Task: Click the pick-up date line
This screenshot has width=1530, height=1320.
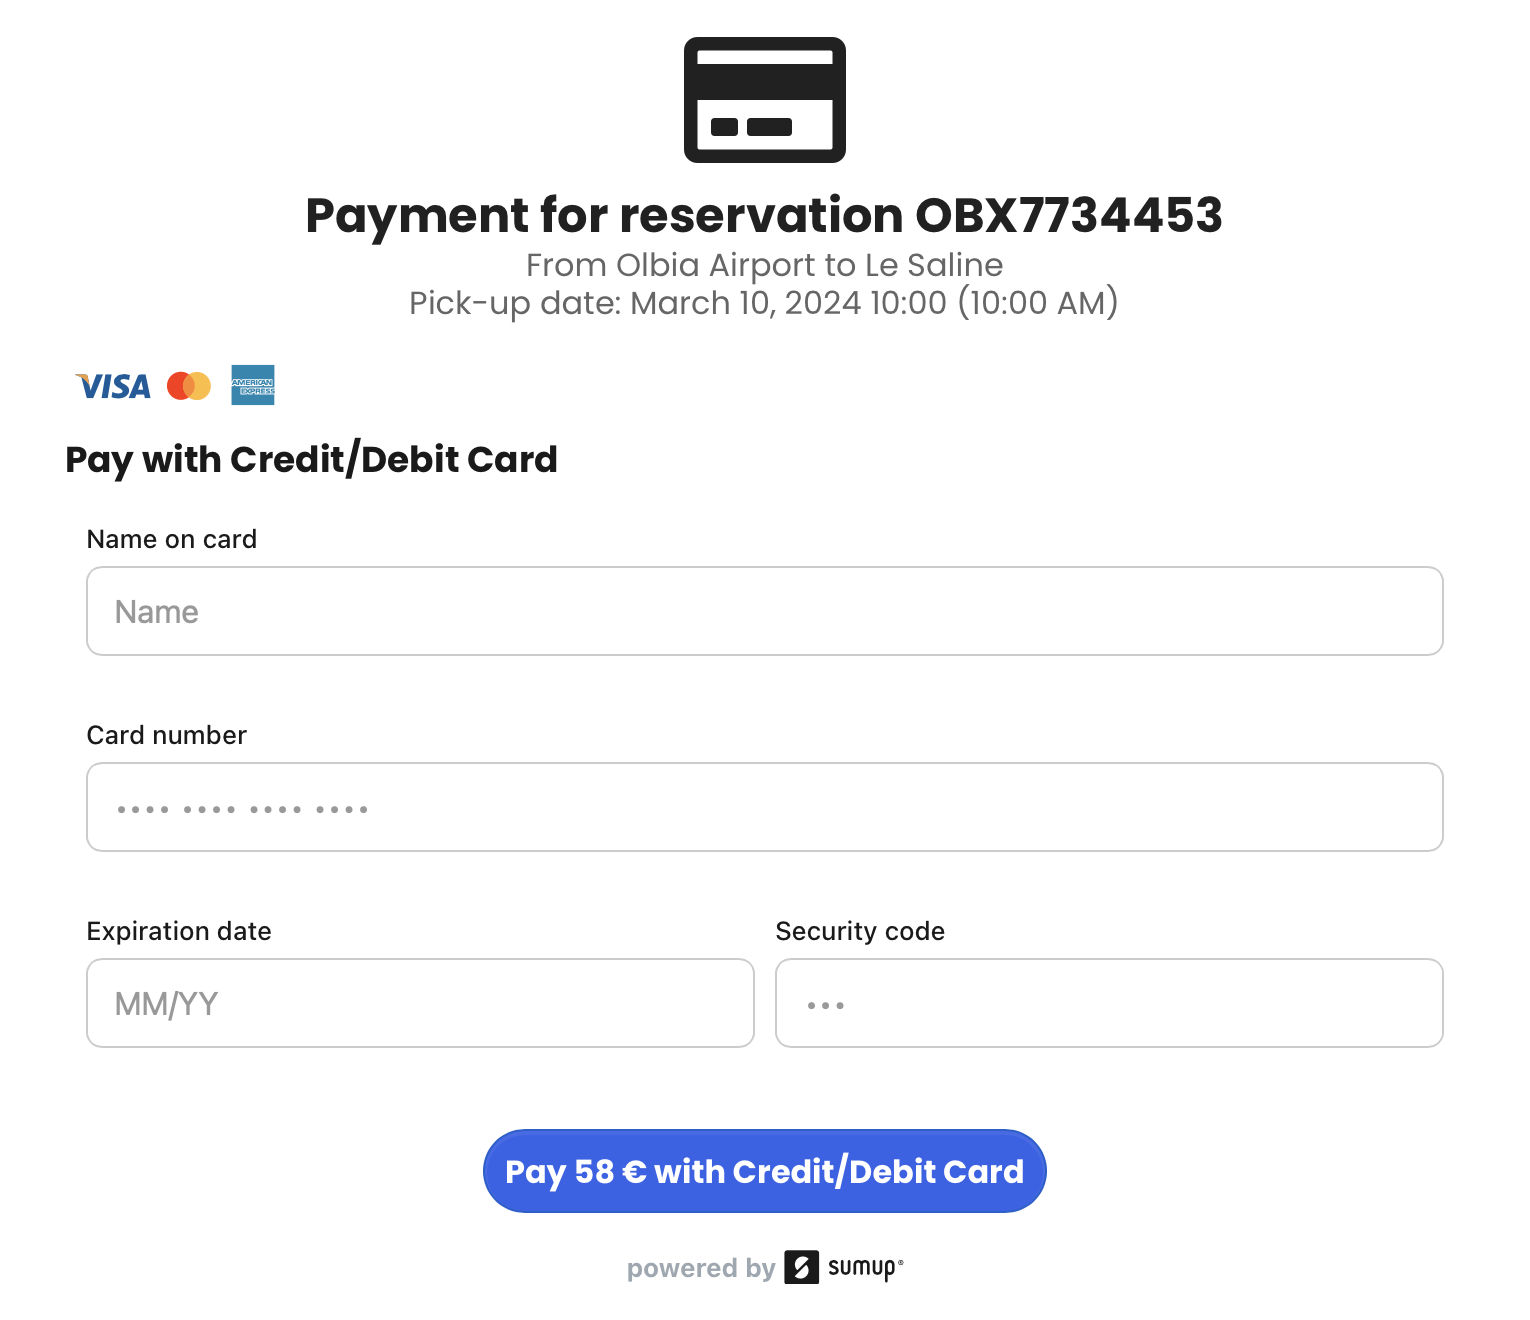Action: click(764, 303)
